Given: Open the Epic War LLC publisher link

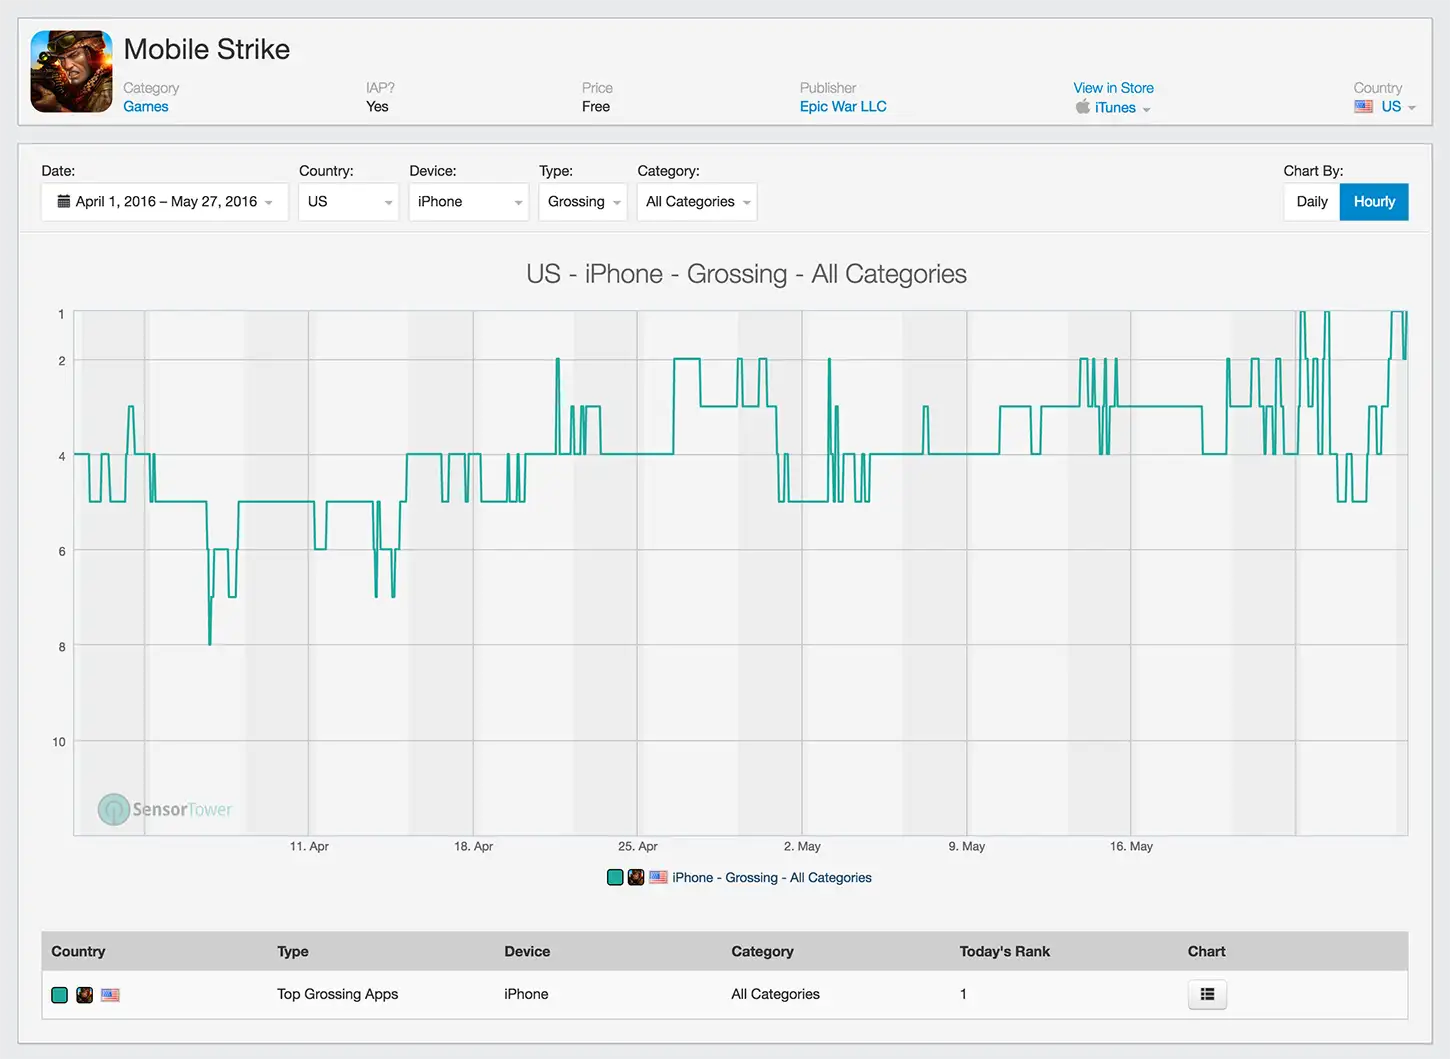Looking at the screenshot, I should pyautogui.click(x=843, y=107).
